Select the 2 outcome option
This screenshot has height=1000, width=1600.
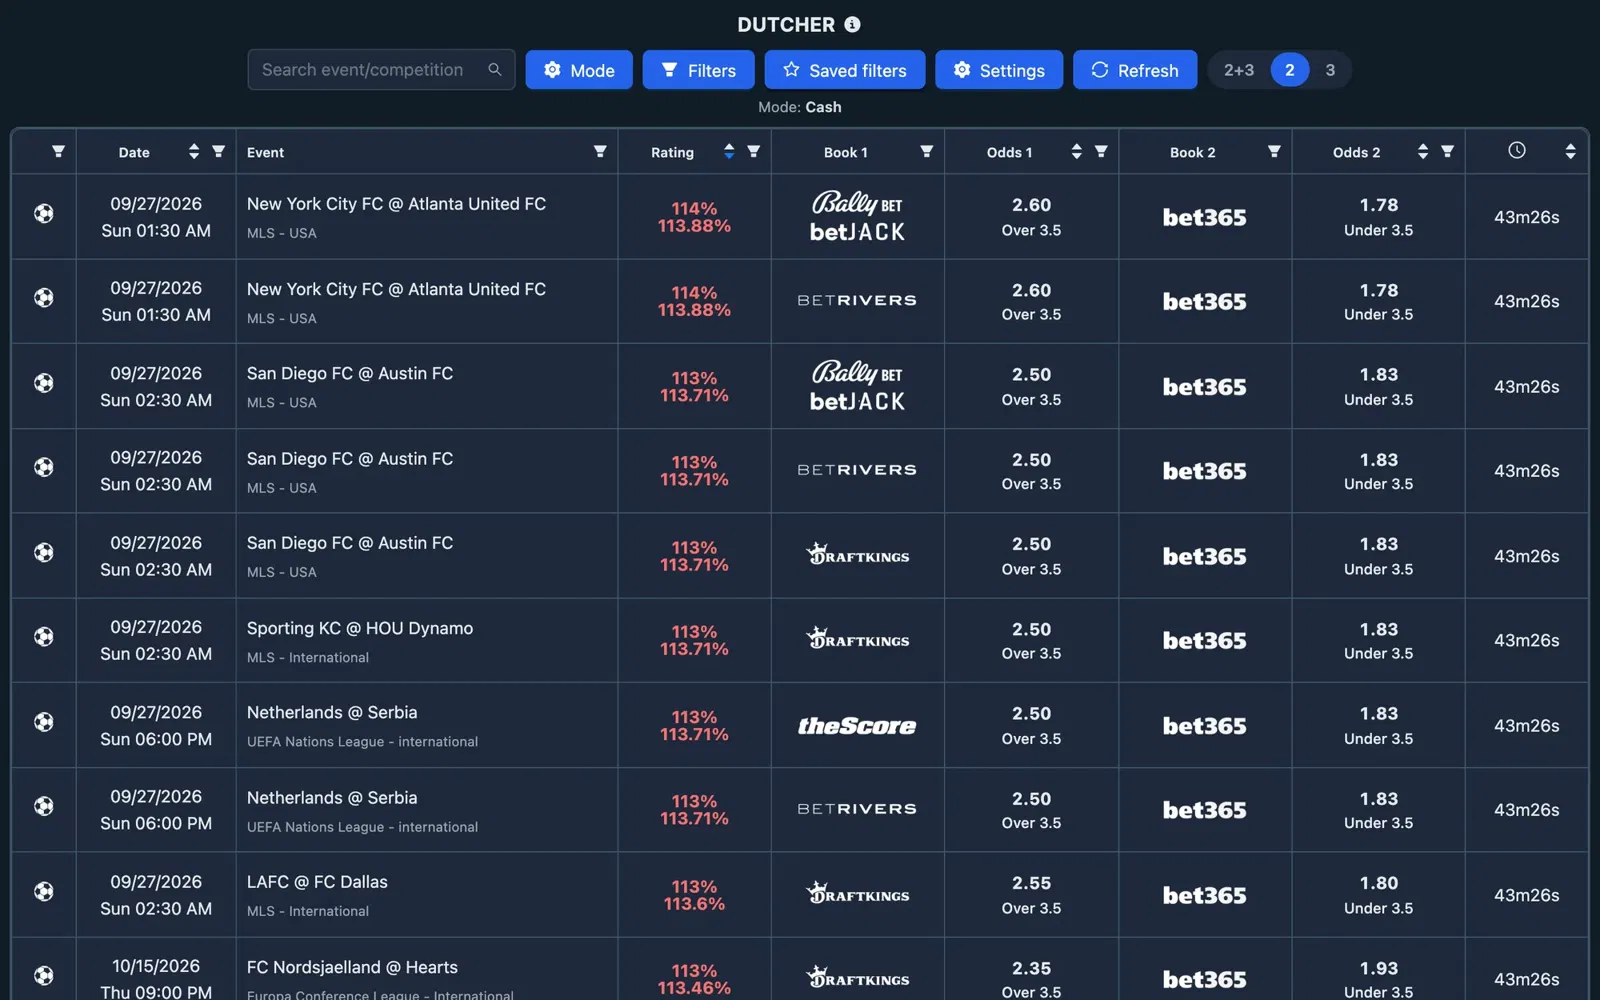pyautogui.click(x=1290, y=70)
